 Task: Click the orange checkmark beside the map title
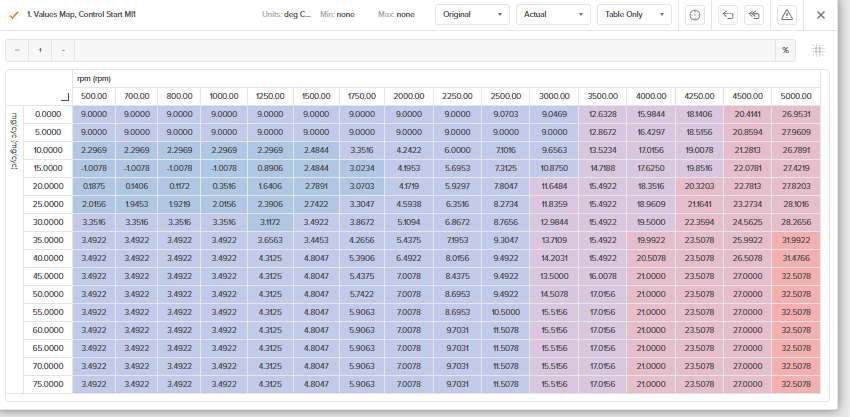click(14, 15)
